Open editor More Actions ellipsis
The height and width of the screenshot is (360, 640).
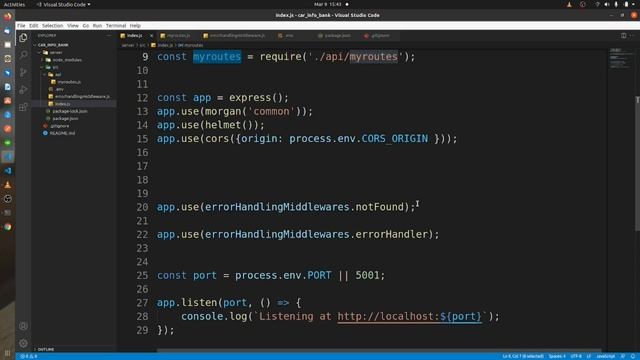click(632, 36)
